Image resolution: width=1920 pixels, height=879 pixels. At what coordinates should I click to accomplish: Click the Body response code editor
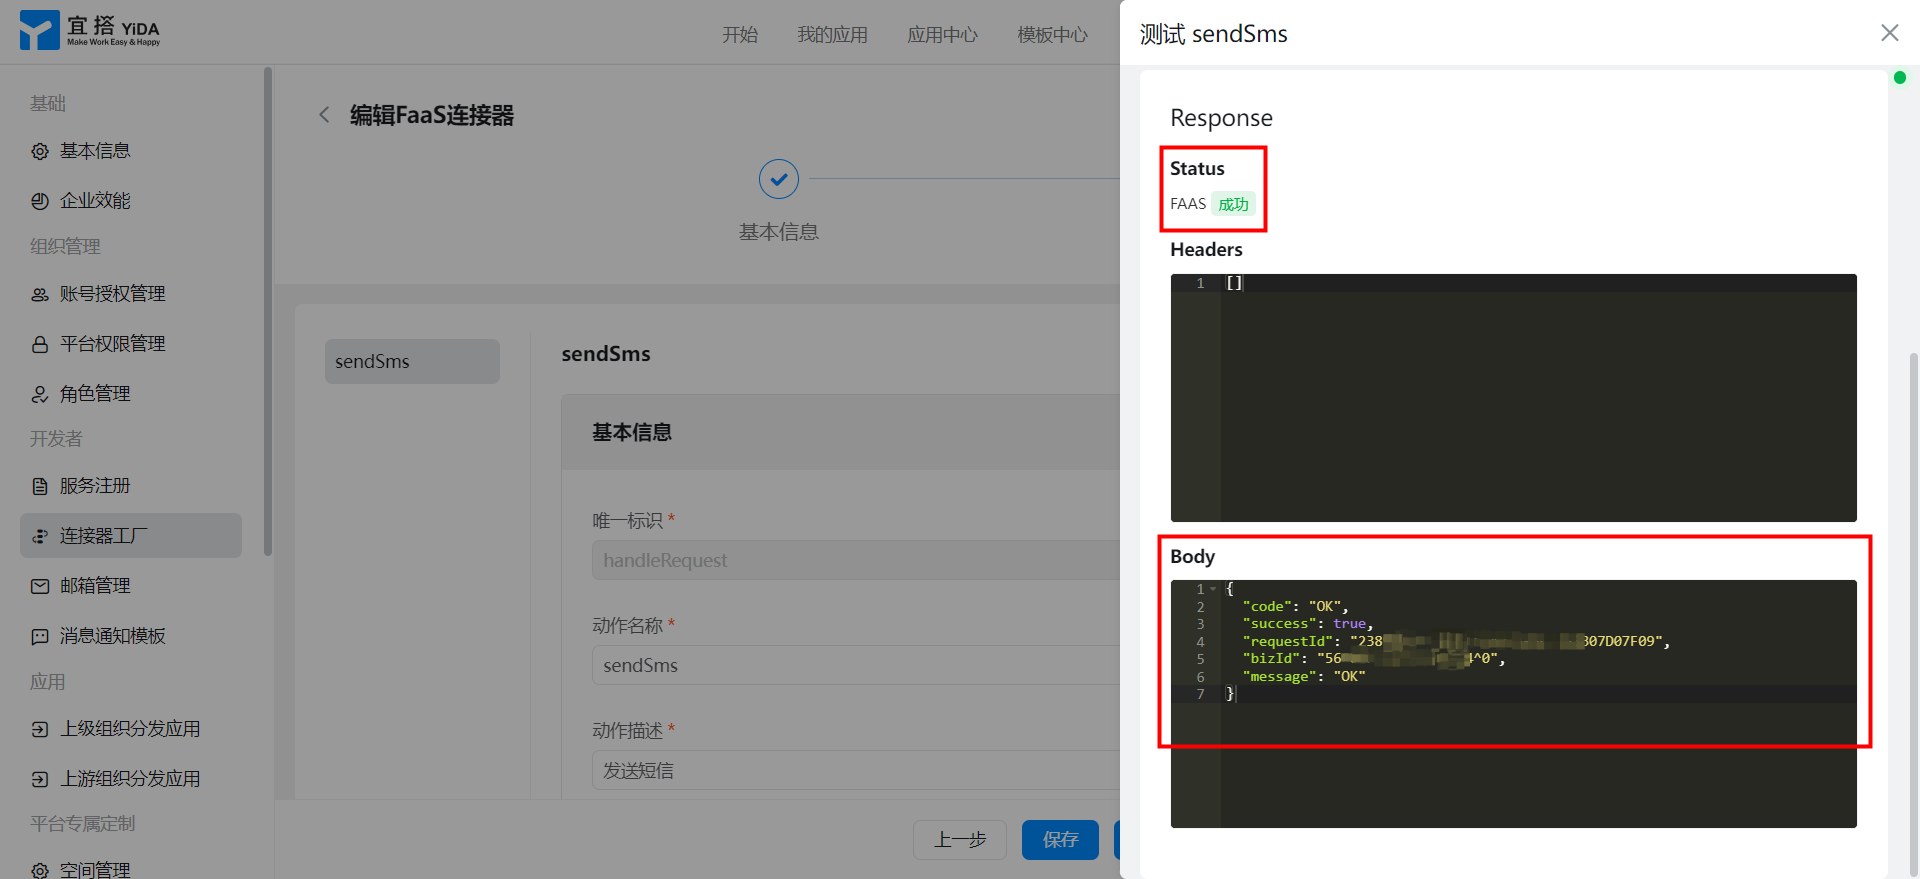(x=1514, y=704)
